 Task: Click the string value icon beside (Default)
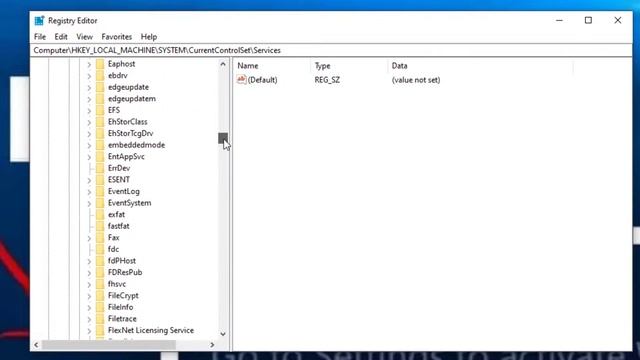[241, 80]
